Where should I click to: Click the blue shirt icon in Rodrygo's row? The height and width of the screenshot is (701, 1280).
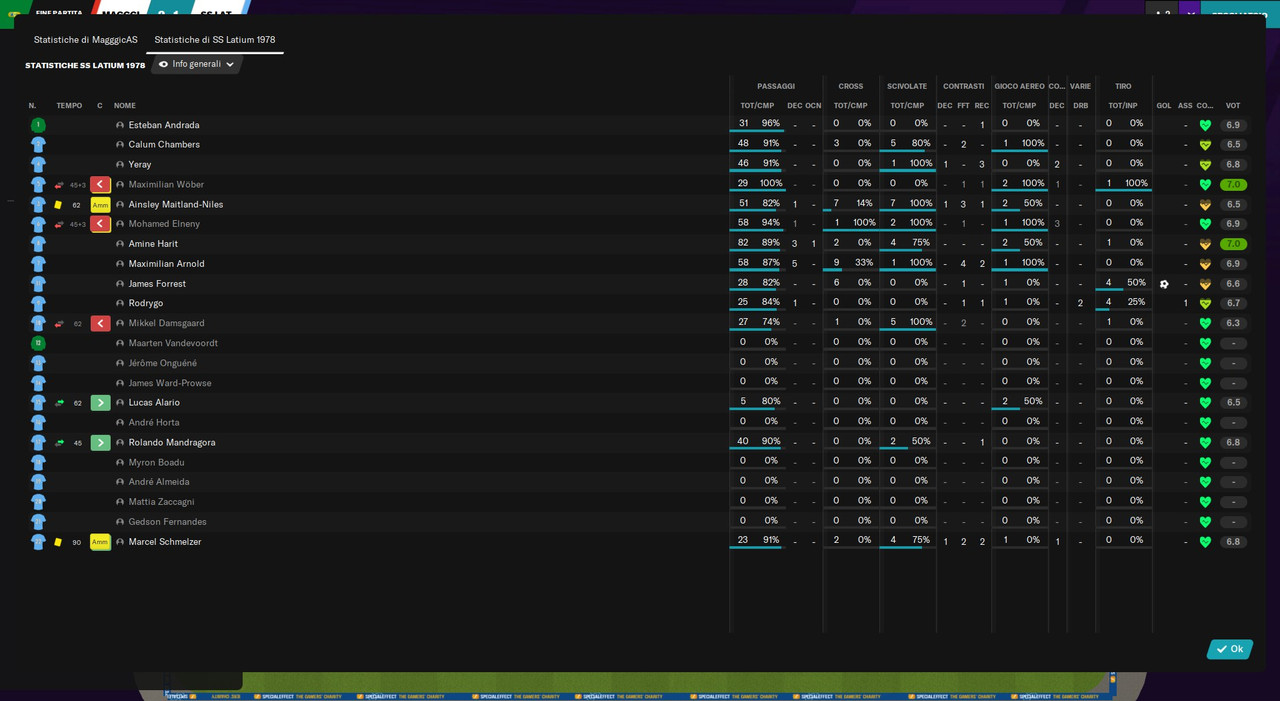[38, 303]
